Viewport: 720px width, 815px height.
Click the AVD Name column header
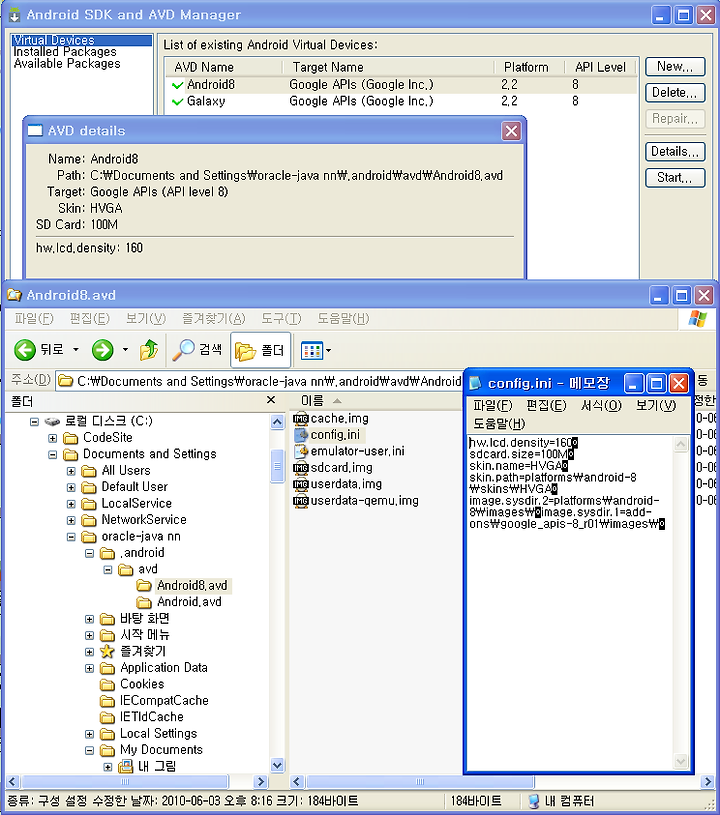coord(225,67)
